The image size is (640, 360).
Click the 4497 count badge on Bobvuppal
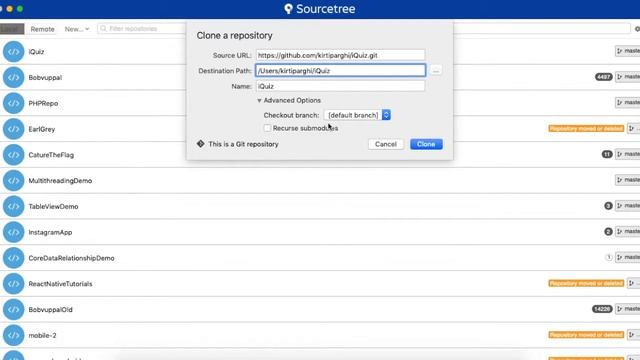pyautogui.click(x=603, y=77)
